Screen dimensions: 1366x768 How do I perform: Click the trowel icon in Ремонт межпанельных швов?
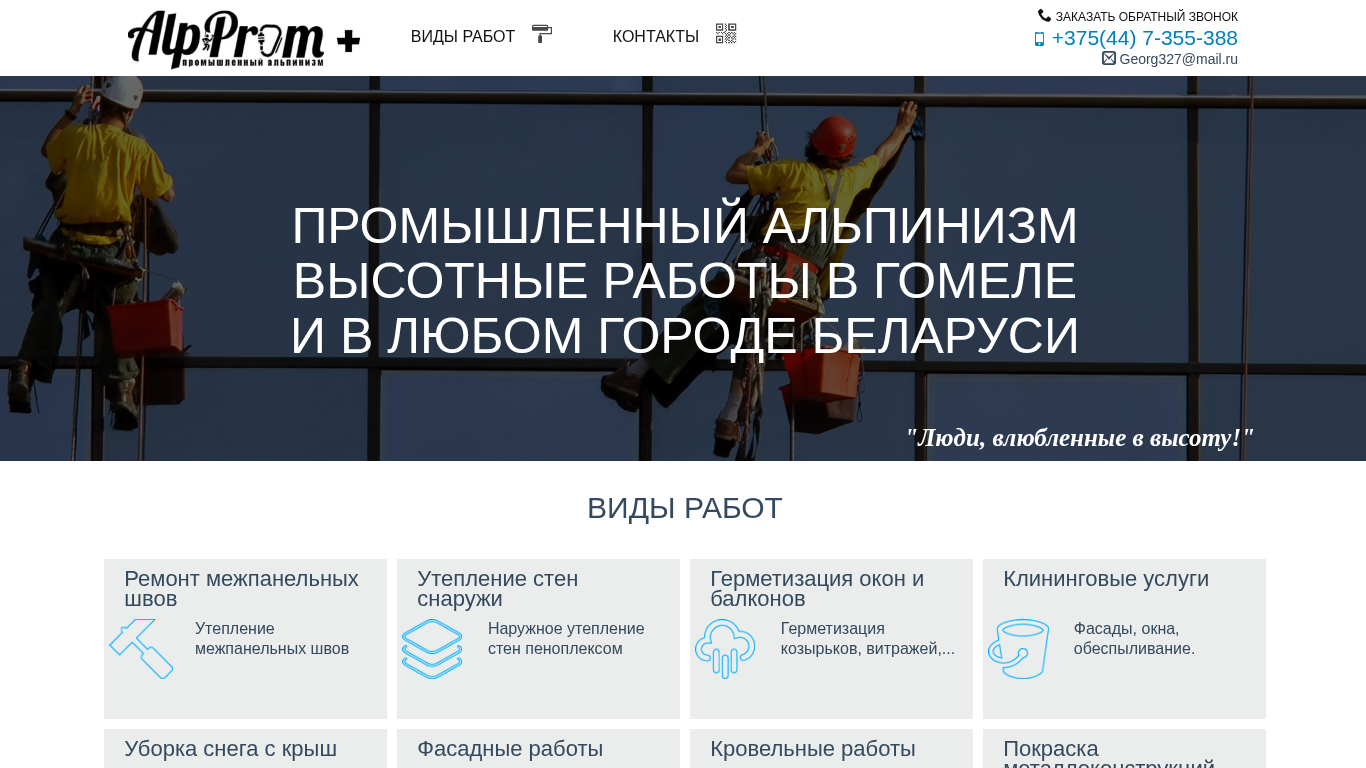(141, 648)
